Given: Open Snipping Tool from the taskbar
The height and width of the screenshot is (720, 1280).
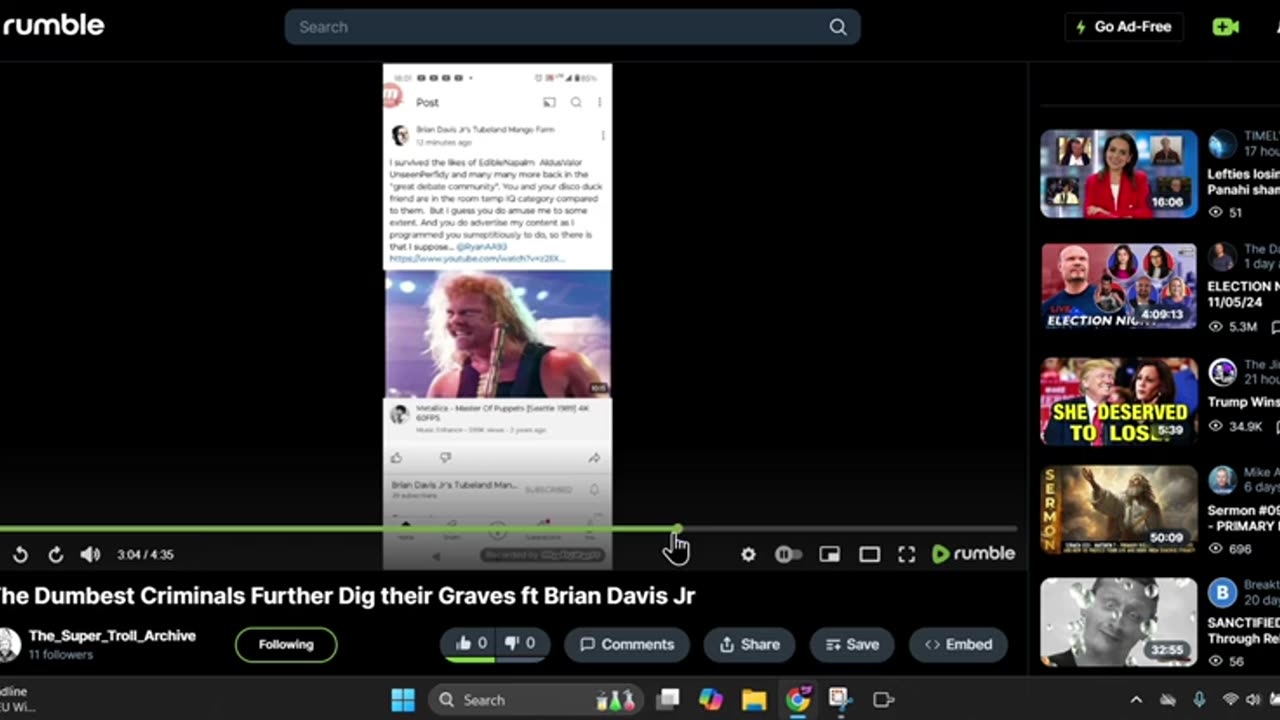Looking at the screenshot, I should [840, 700].
